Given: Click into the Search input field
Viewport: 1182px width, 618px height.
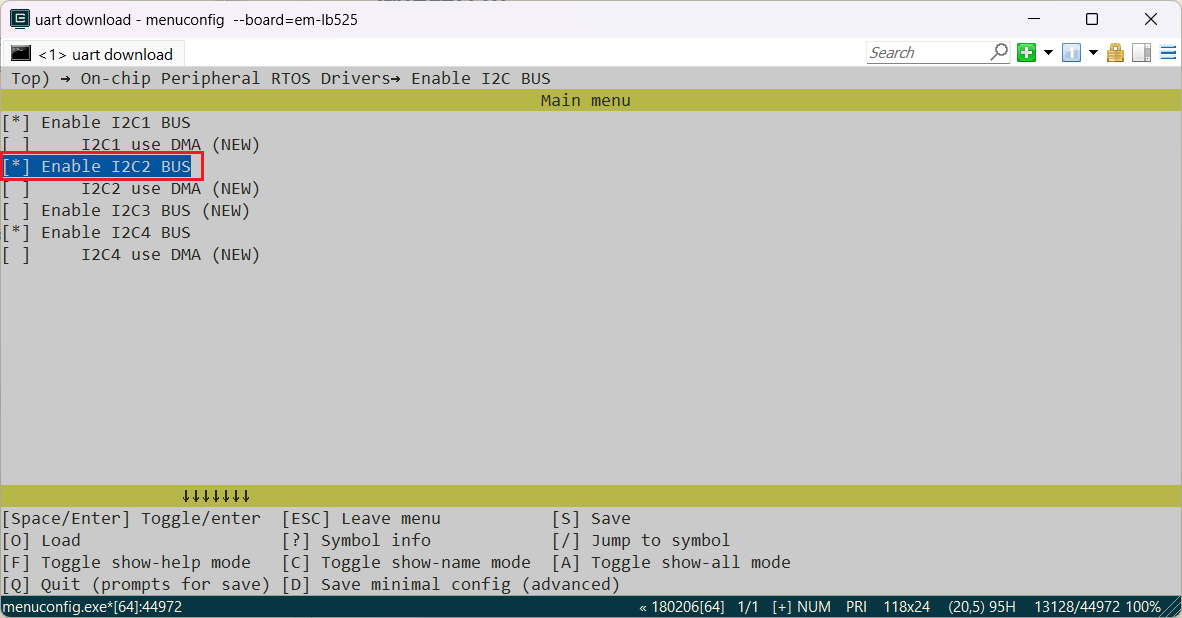Looking at the screenshot, I should click(x=925, y=52).
